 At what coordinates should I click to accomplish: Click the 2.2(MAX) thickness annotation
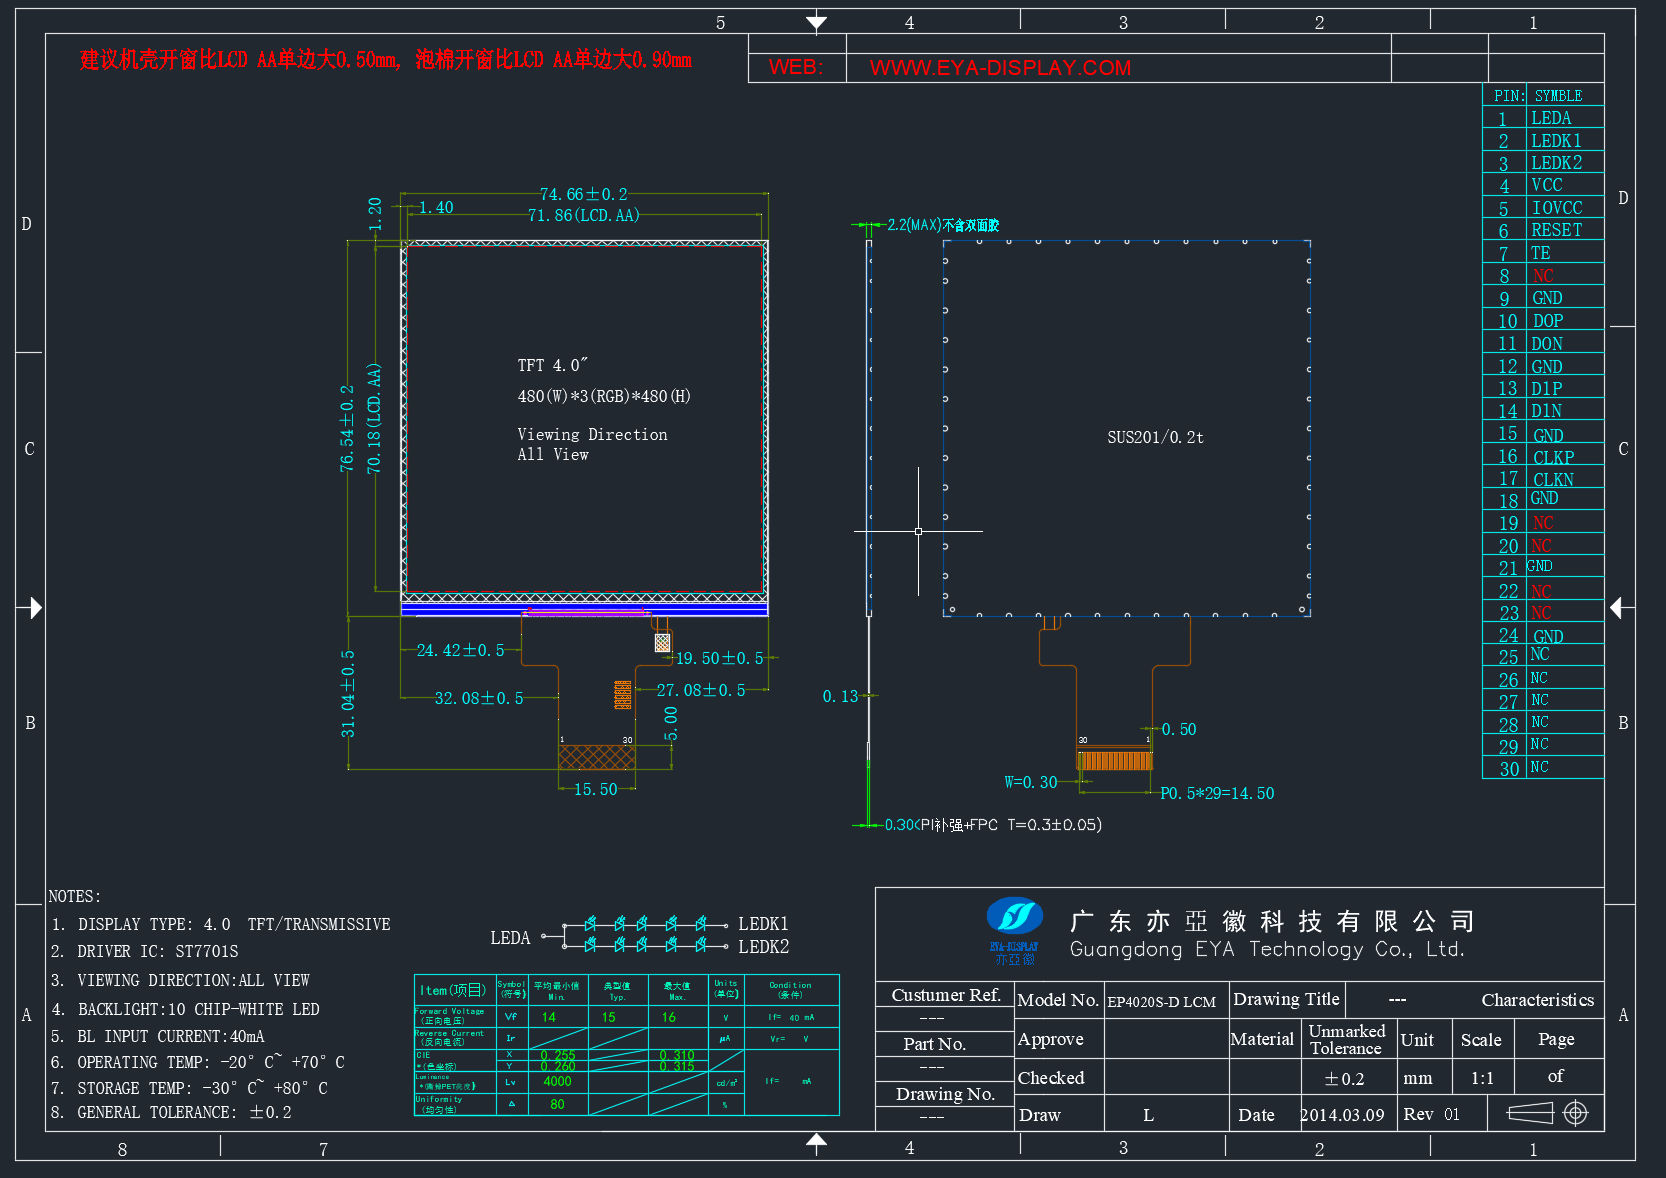[x=943, y=225]
